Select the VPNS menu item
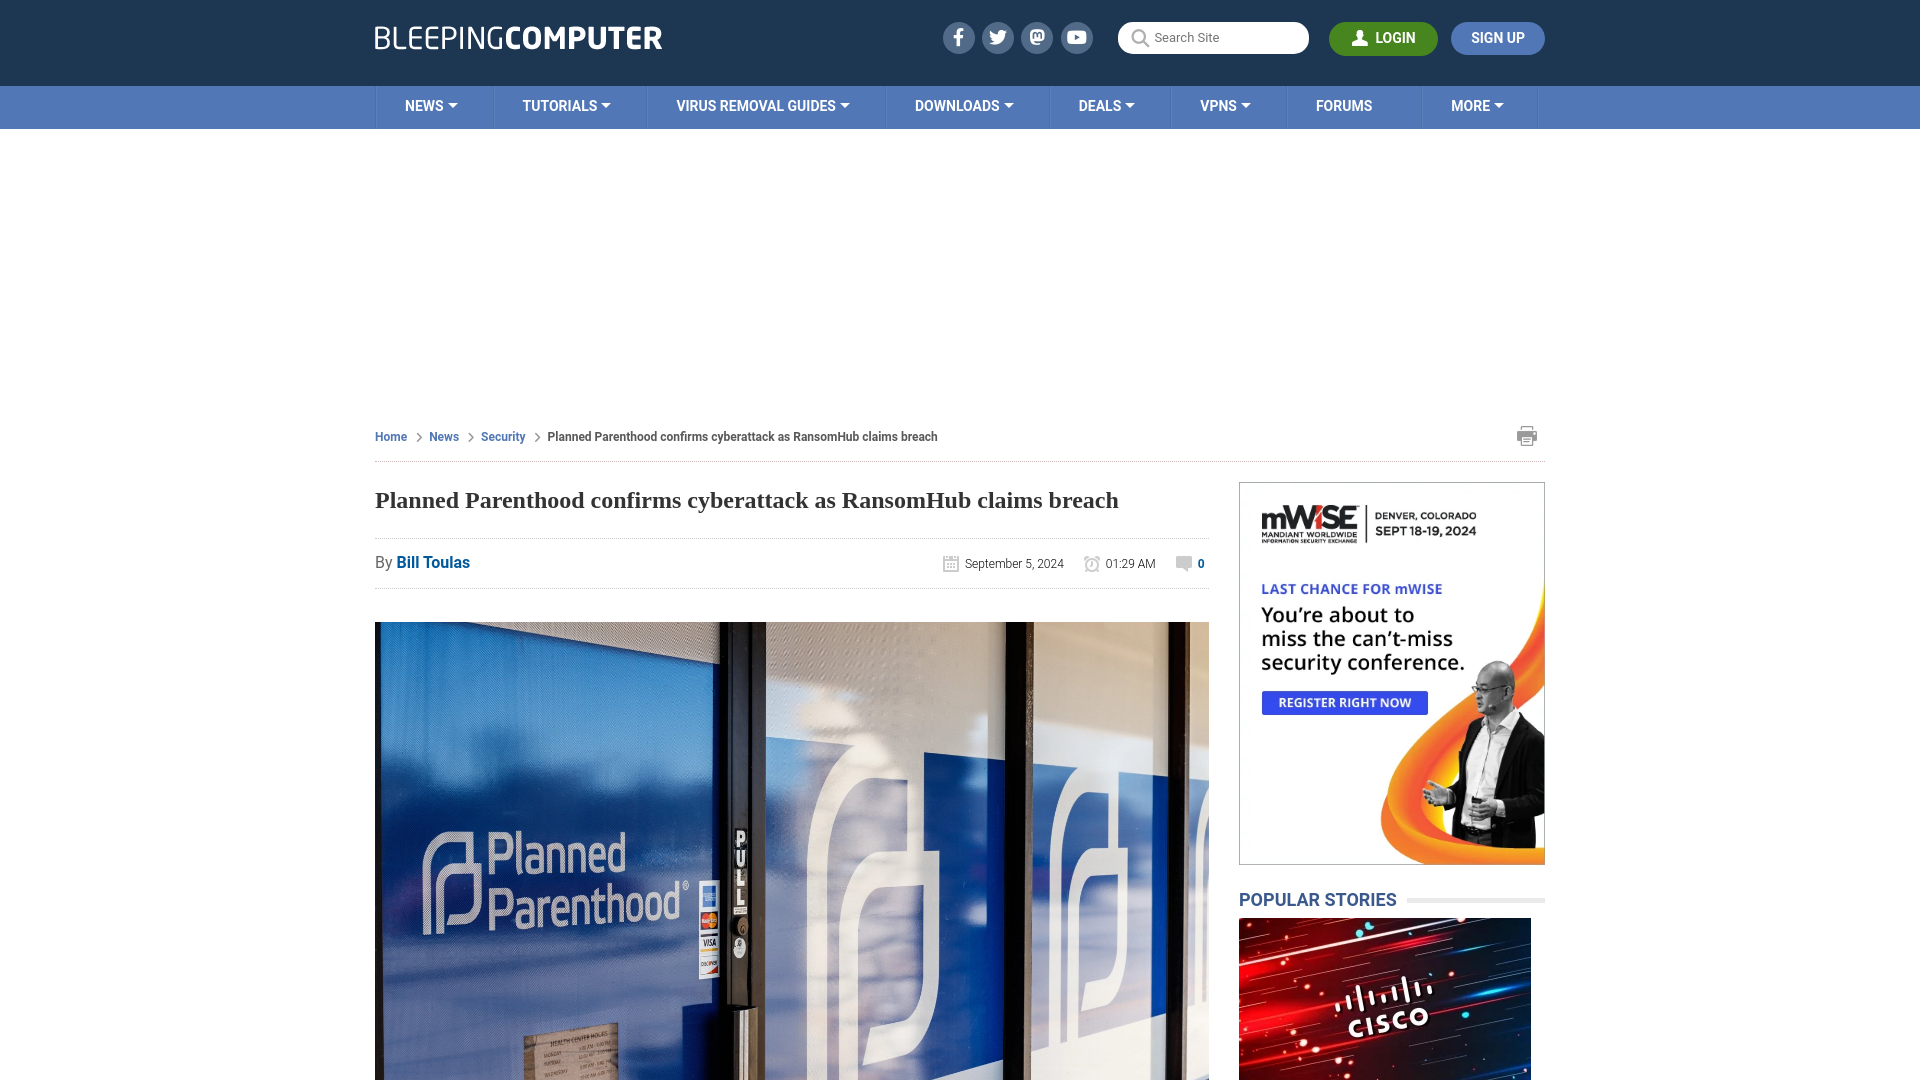1920x1080 pixels. (x=1225, y=105)
